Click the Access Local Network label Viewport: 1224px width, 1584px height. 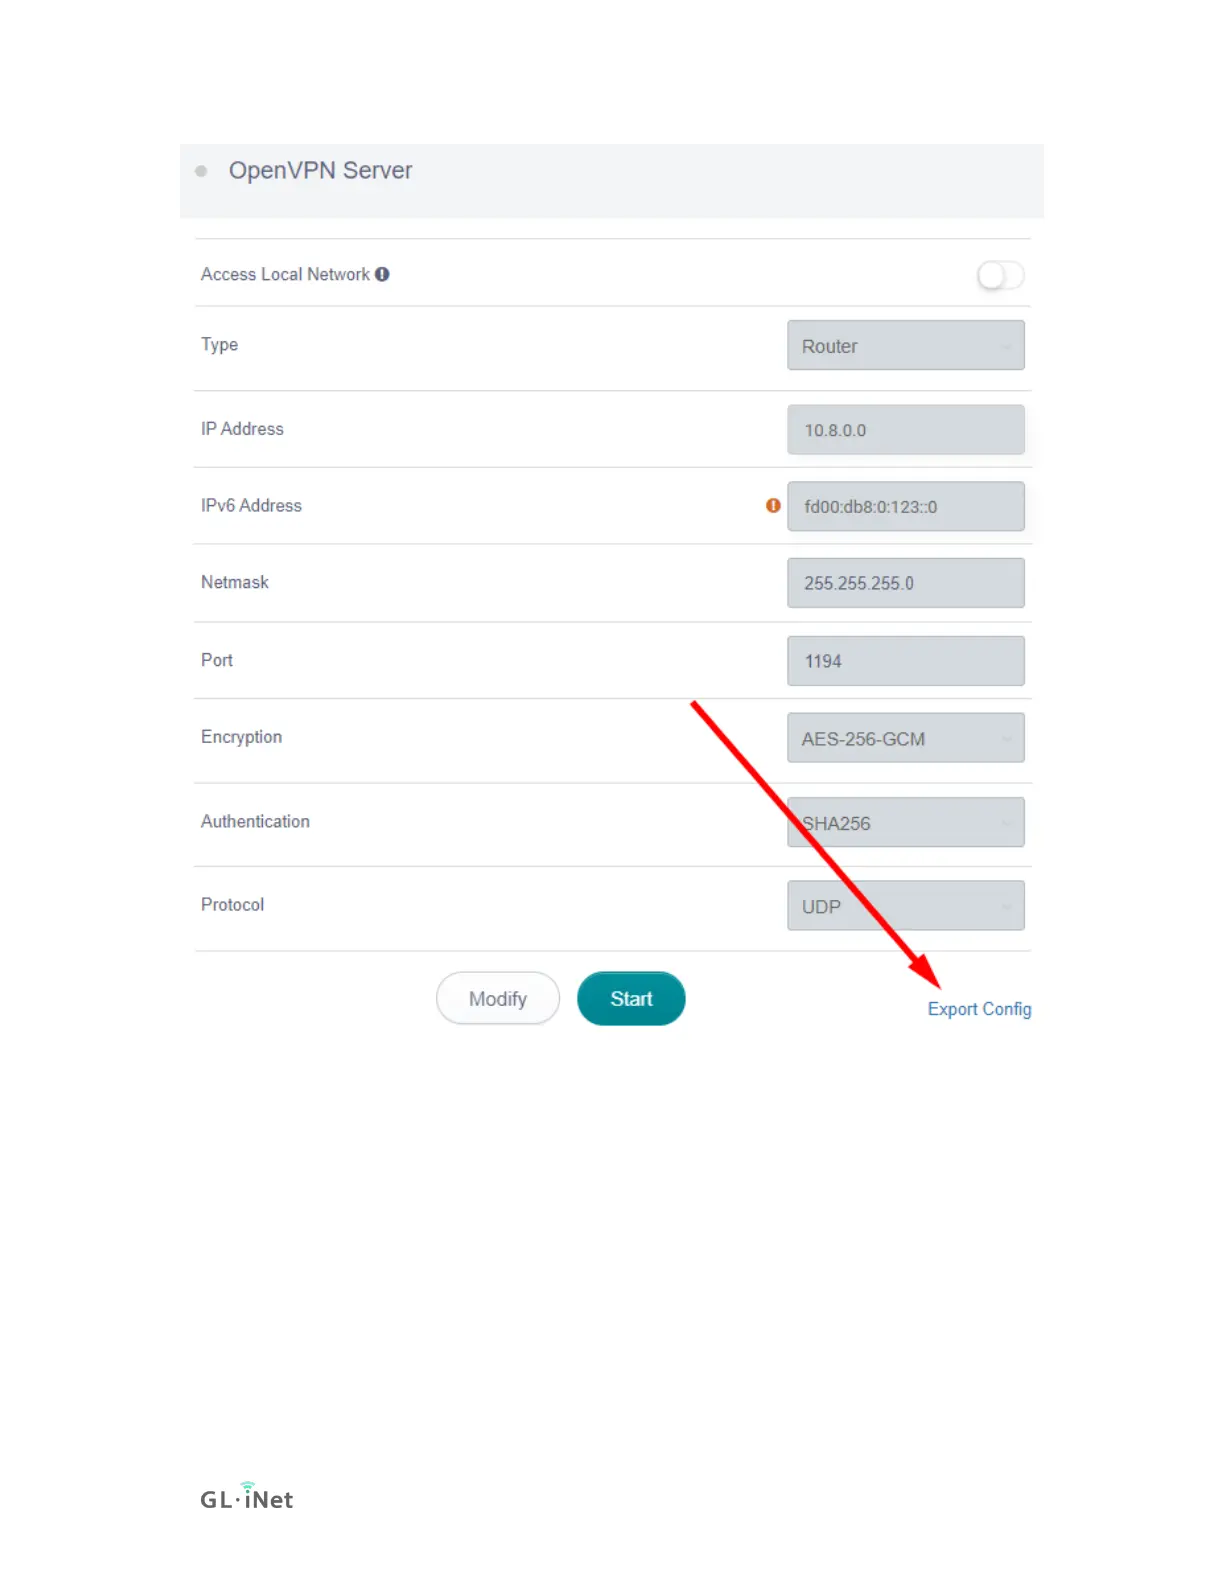coord(285,274)
